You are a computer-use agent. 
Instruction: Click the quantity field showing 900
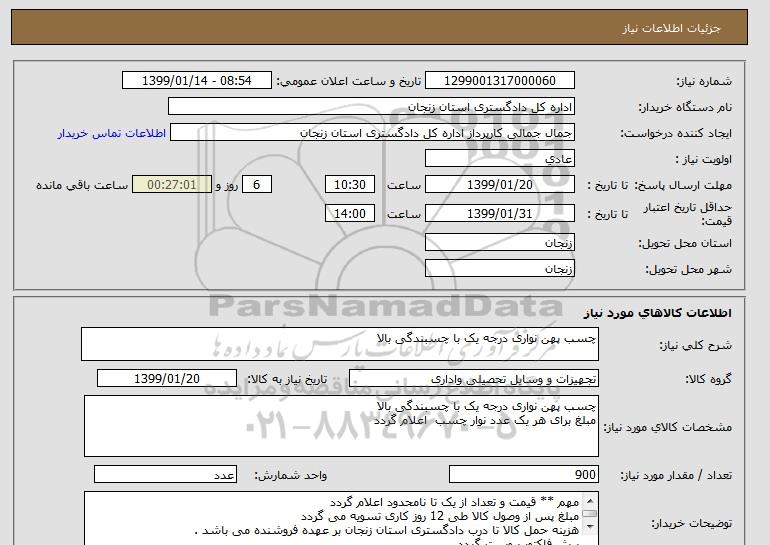pyautogui.click(x=524, y=475)
